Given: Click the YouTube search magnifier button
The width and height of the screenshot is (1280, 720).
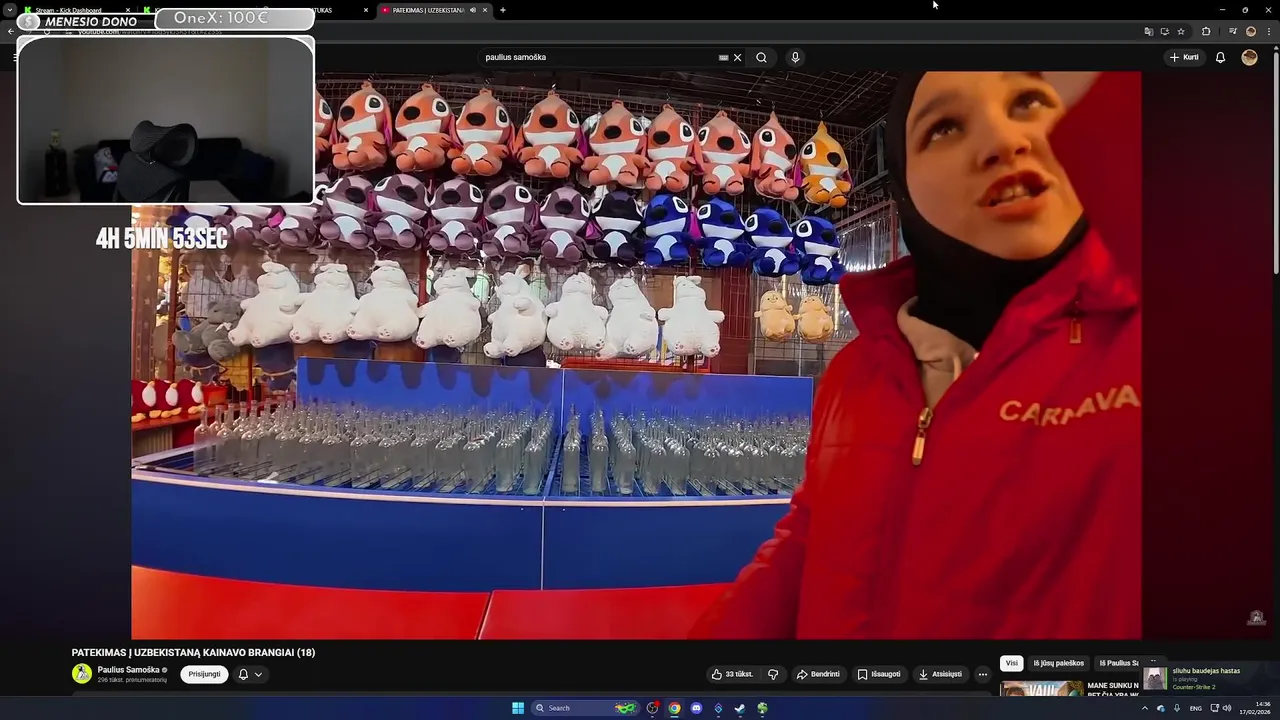Looking at the screenshot, I should click(761, 57).
